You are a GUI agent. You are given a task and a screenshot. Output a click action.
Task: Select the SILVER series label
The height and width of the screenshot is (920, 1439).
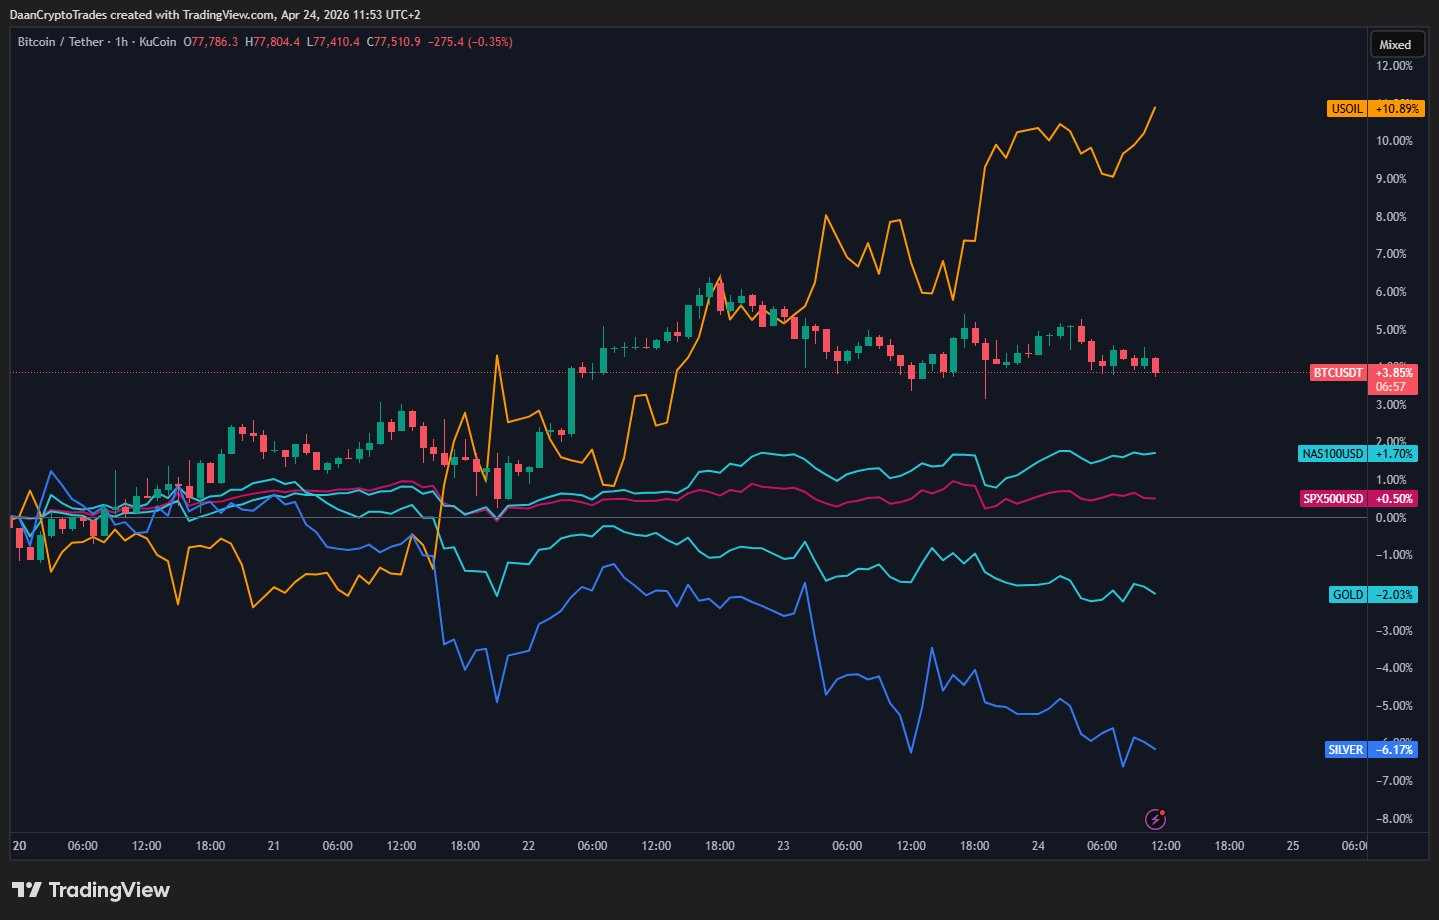(1345, 750)
